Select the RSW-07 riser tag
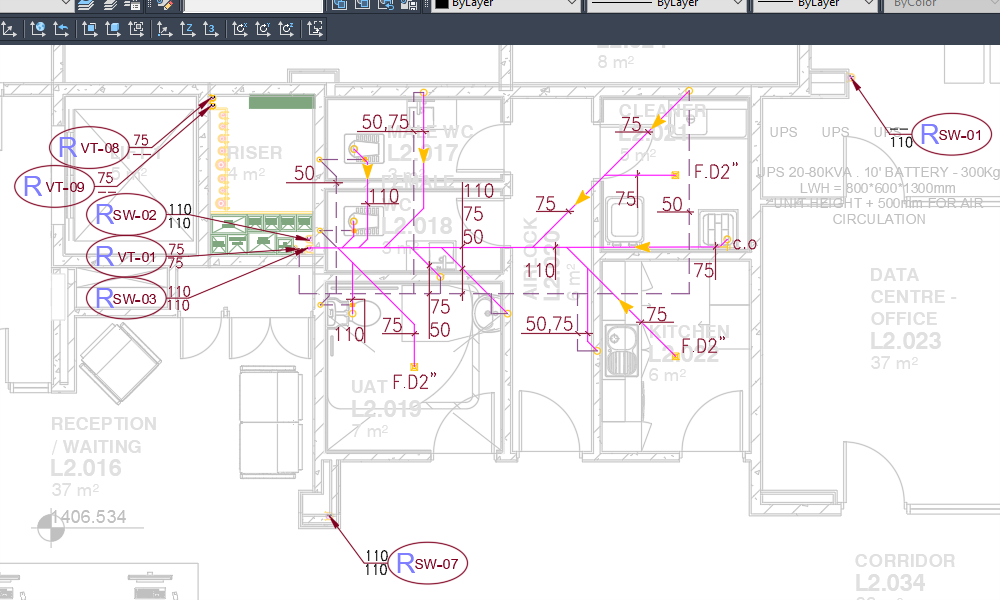 pos(428,563)
